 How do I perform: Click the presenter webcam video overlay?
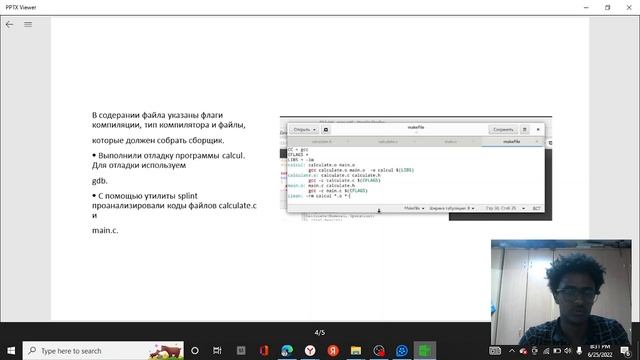pyautogui.click(x=561, y=292)
